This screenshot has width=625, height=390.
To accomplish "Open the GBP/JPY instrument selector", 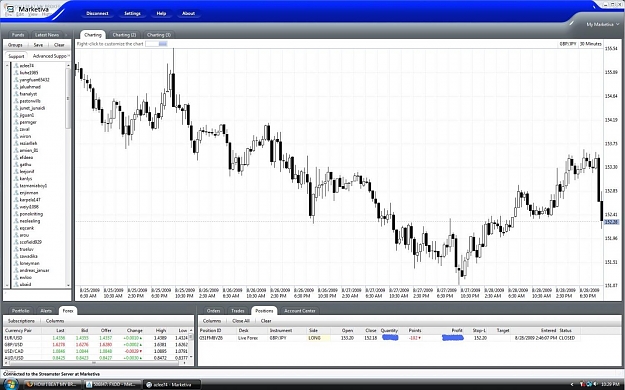I will click(568, 44).
